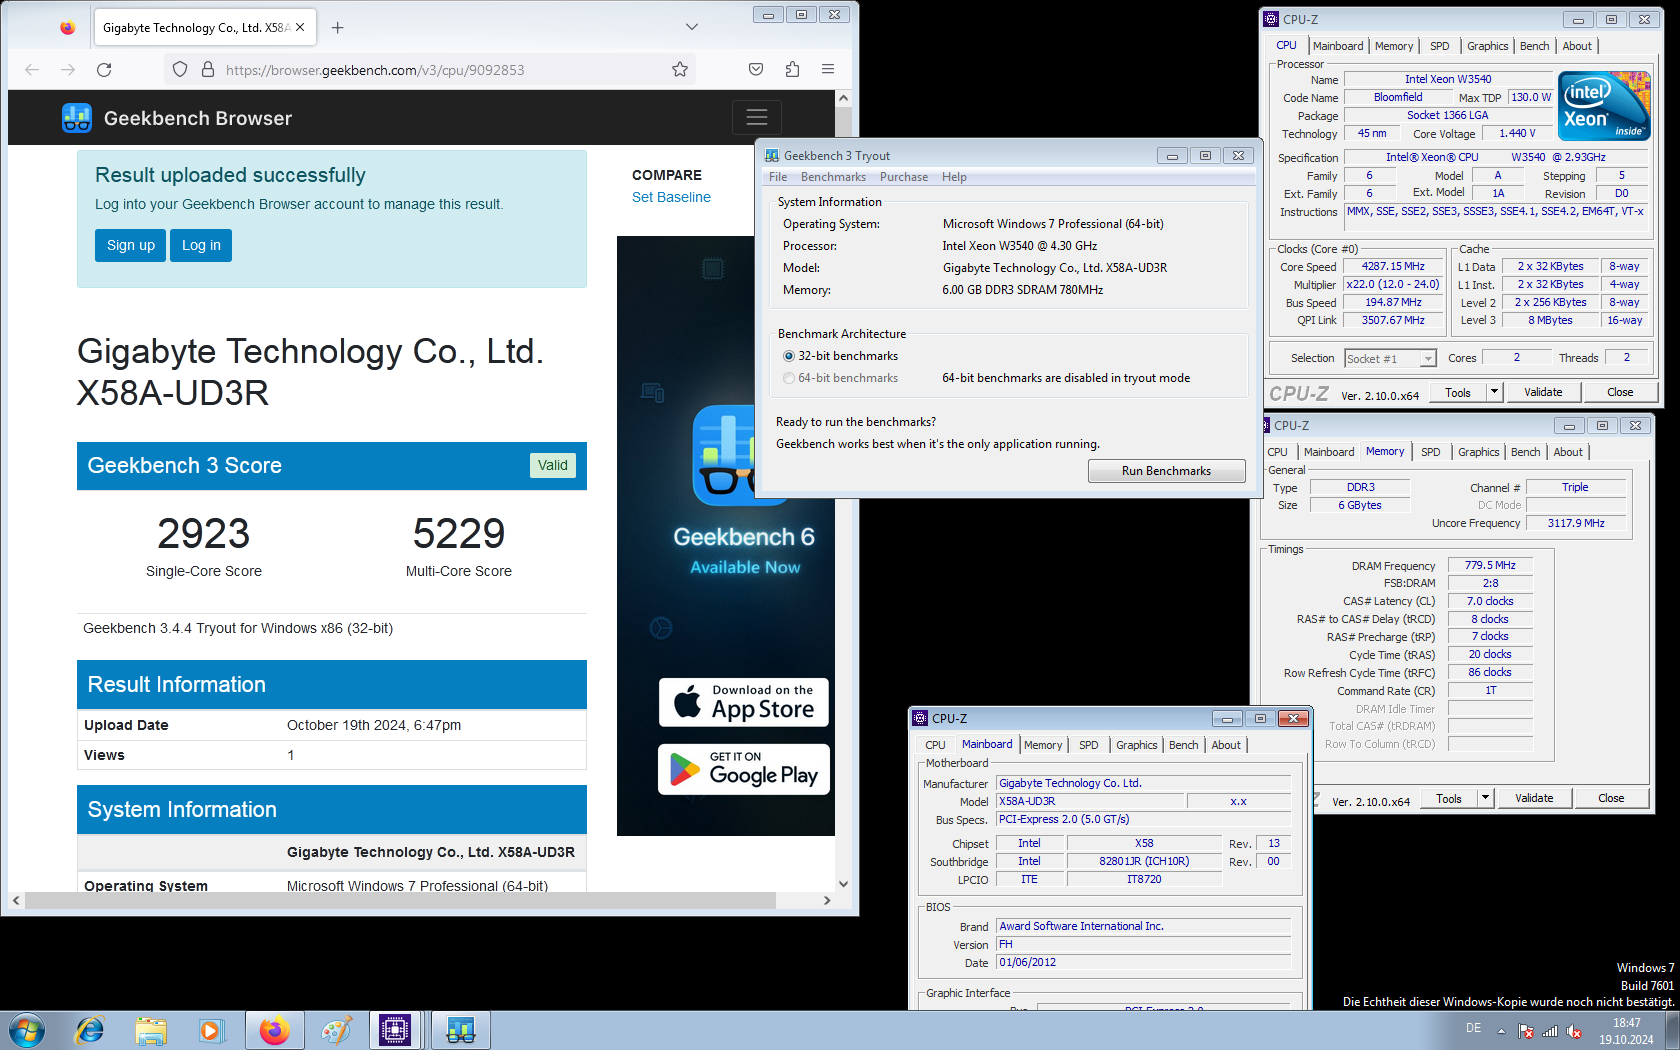The height and width of the screenshot is (1050, 1680).
Task: Show hidden tray icons arrow
Action: point(1501,1031)
